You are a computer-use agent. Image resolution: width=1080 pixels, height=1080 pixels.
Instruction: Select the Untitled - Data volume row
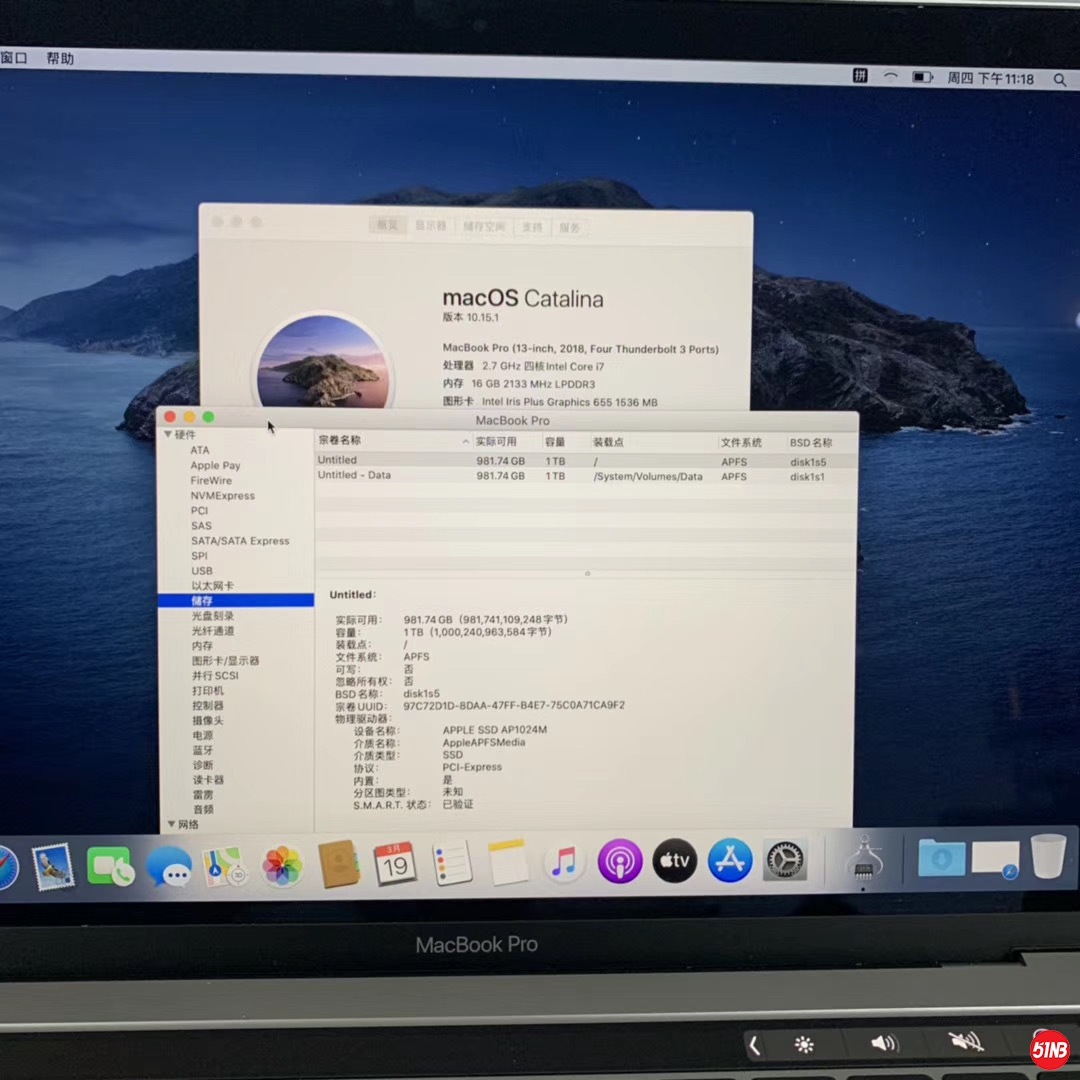354,476
